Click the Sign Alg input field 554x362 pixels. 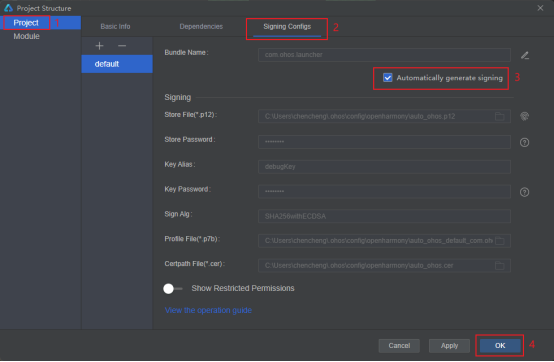point(384,216)
